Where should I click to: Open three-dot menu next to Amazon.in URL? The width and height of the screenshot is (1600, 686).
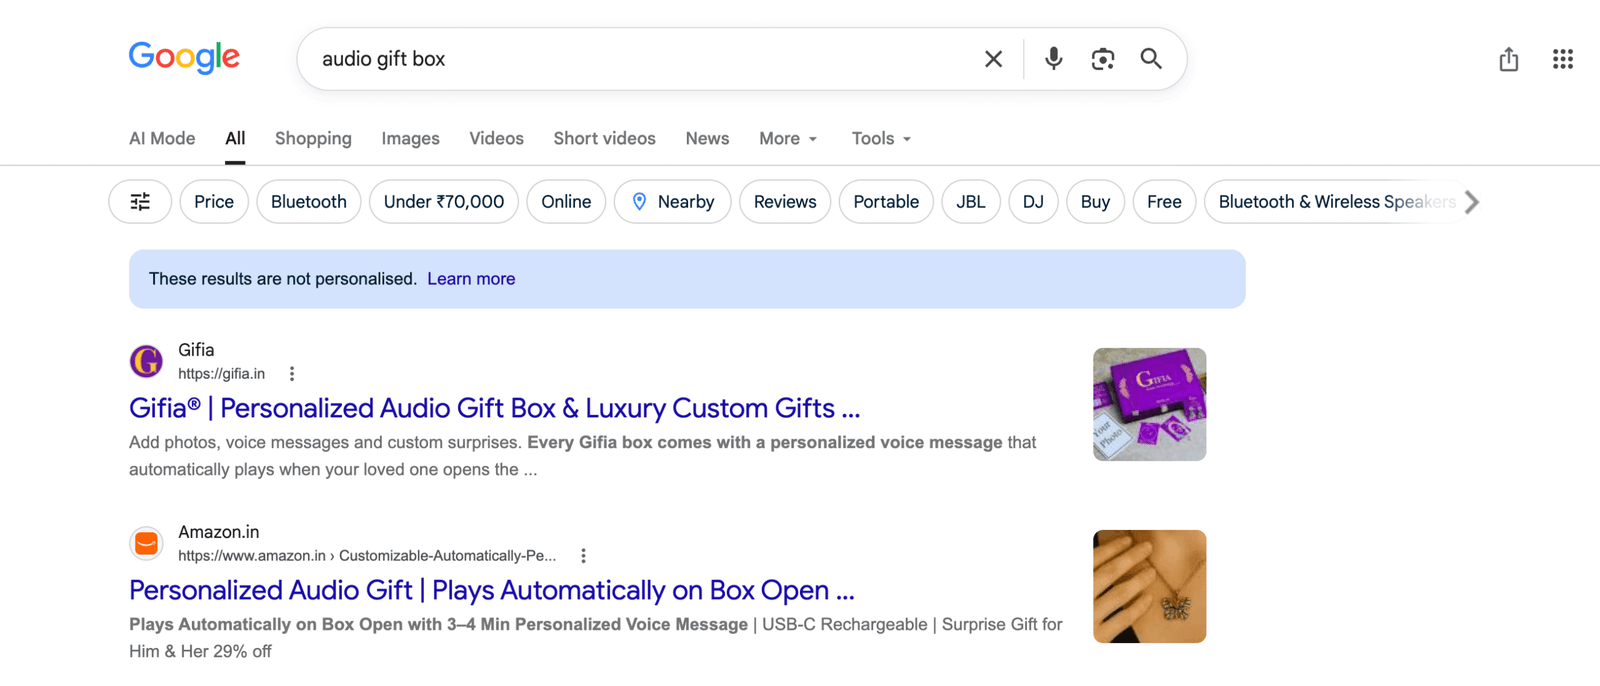point(583,556)
